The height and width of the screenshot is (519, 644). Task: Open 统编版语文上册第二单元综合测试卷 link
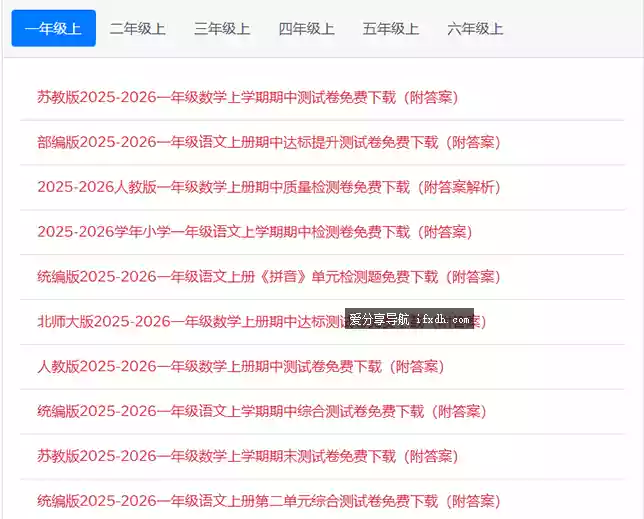pos(269,501)
